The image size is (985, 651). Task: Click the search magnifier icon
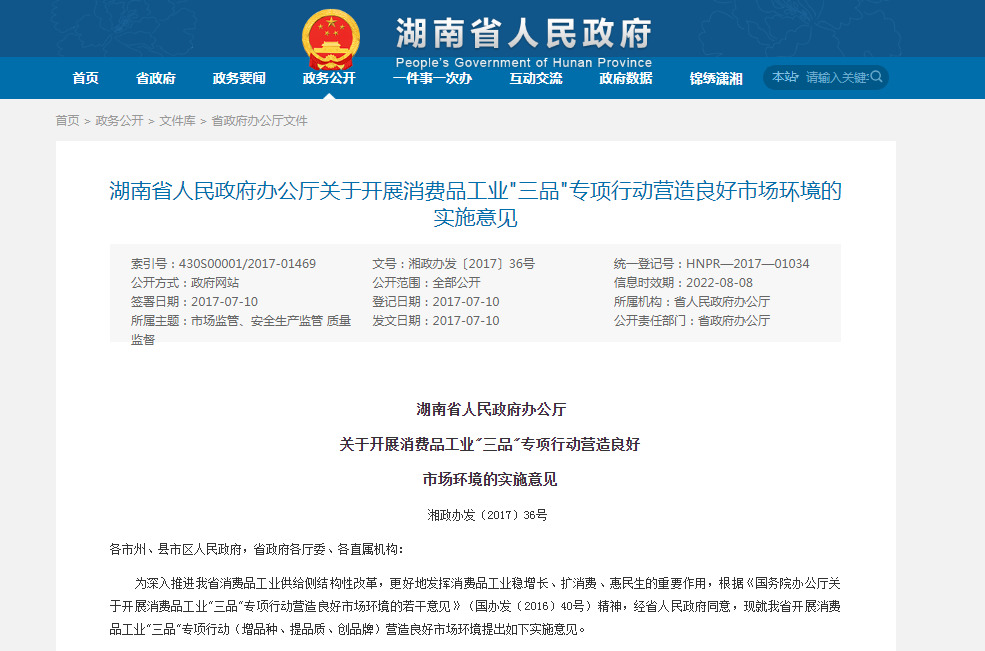(x=876, y=77)
